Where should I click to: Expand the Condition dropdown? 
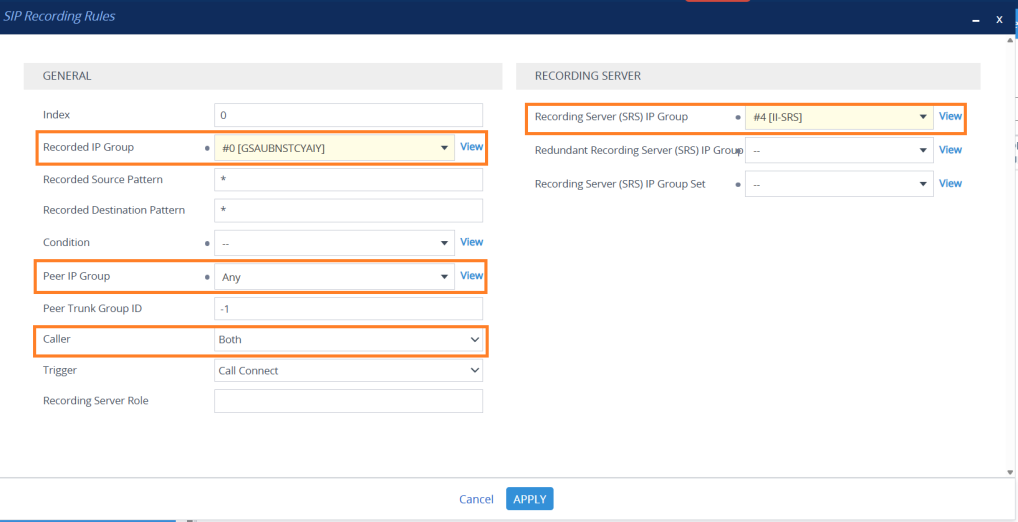pyautogui.click(x=334, y=243)
